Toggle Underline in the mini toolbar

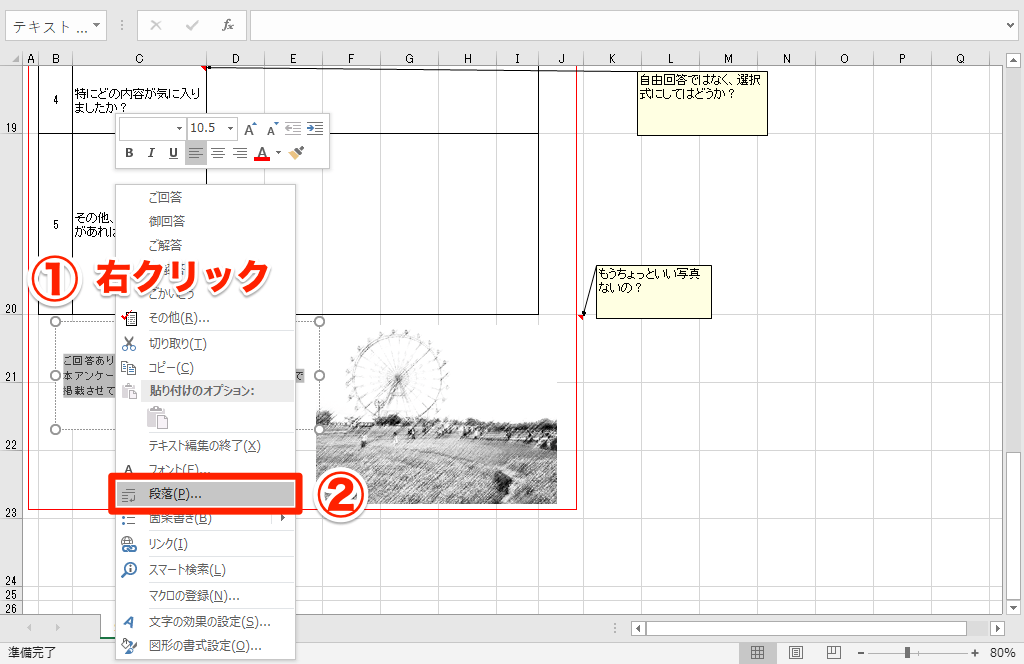tap(173, 153)
